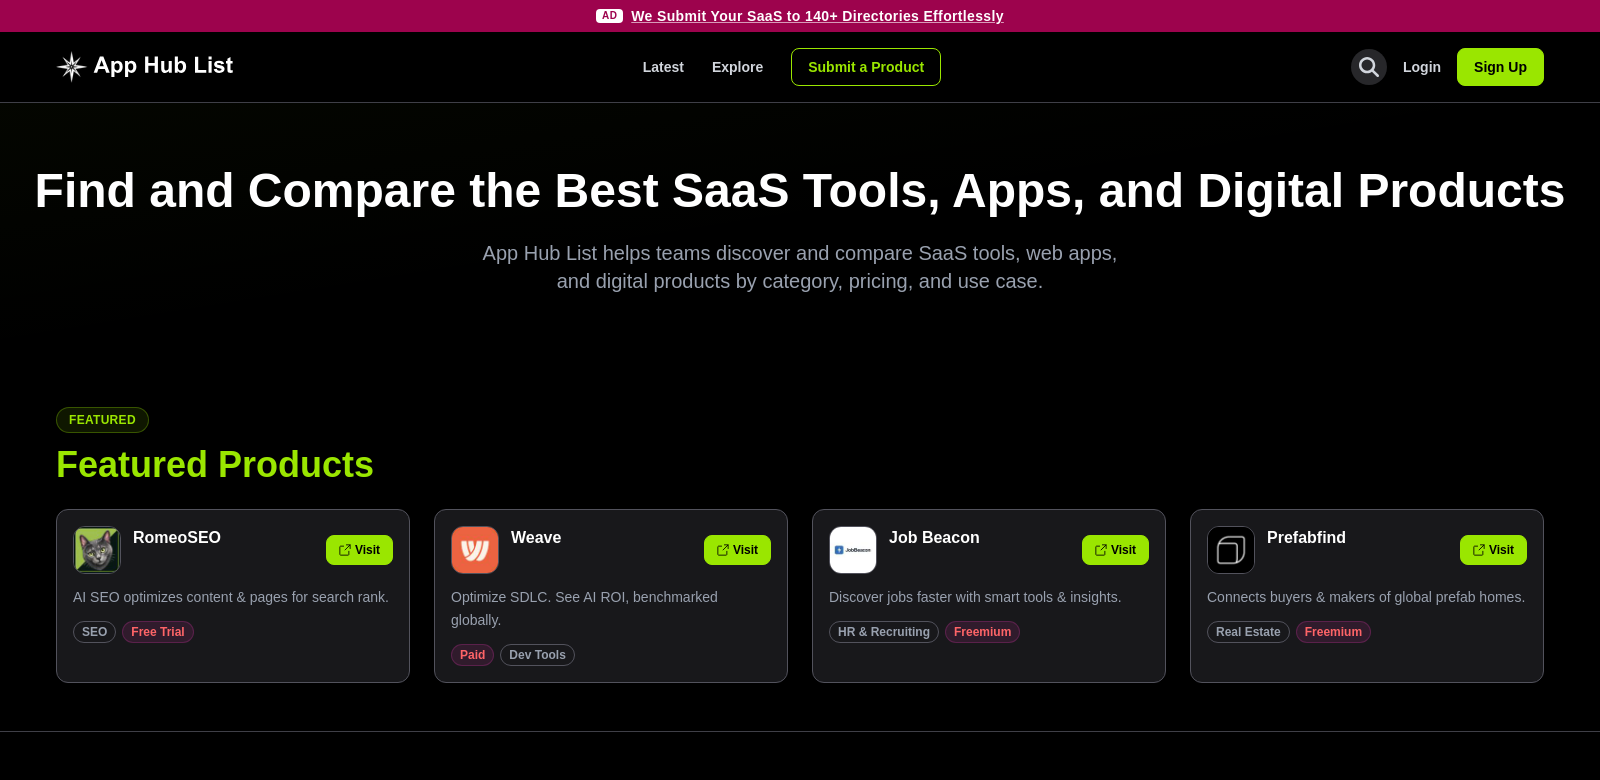Select the Real Estate category tag
Image resolution: width=1600 pixels, height=780 pixels.
[x=1248, y=632]
